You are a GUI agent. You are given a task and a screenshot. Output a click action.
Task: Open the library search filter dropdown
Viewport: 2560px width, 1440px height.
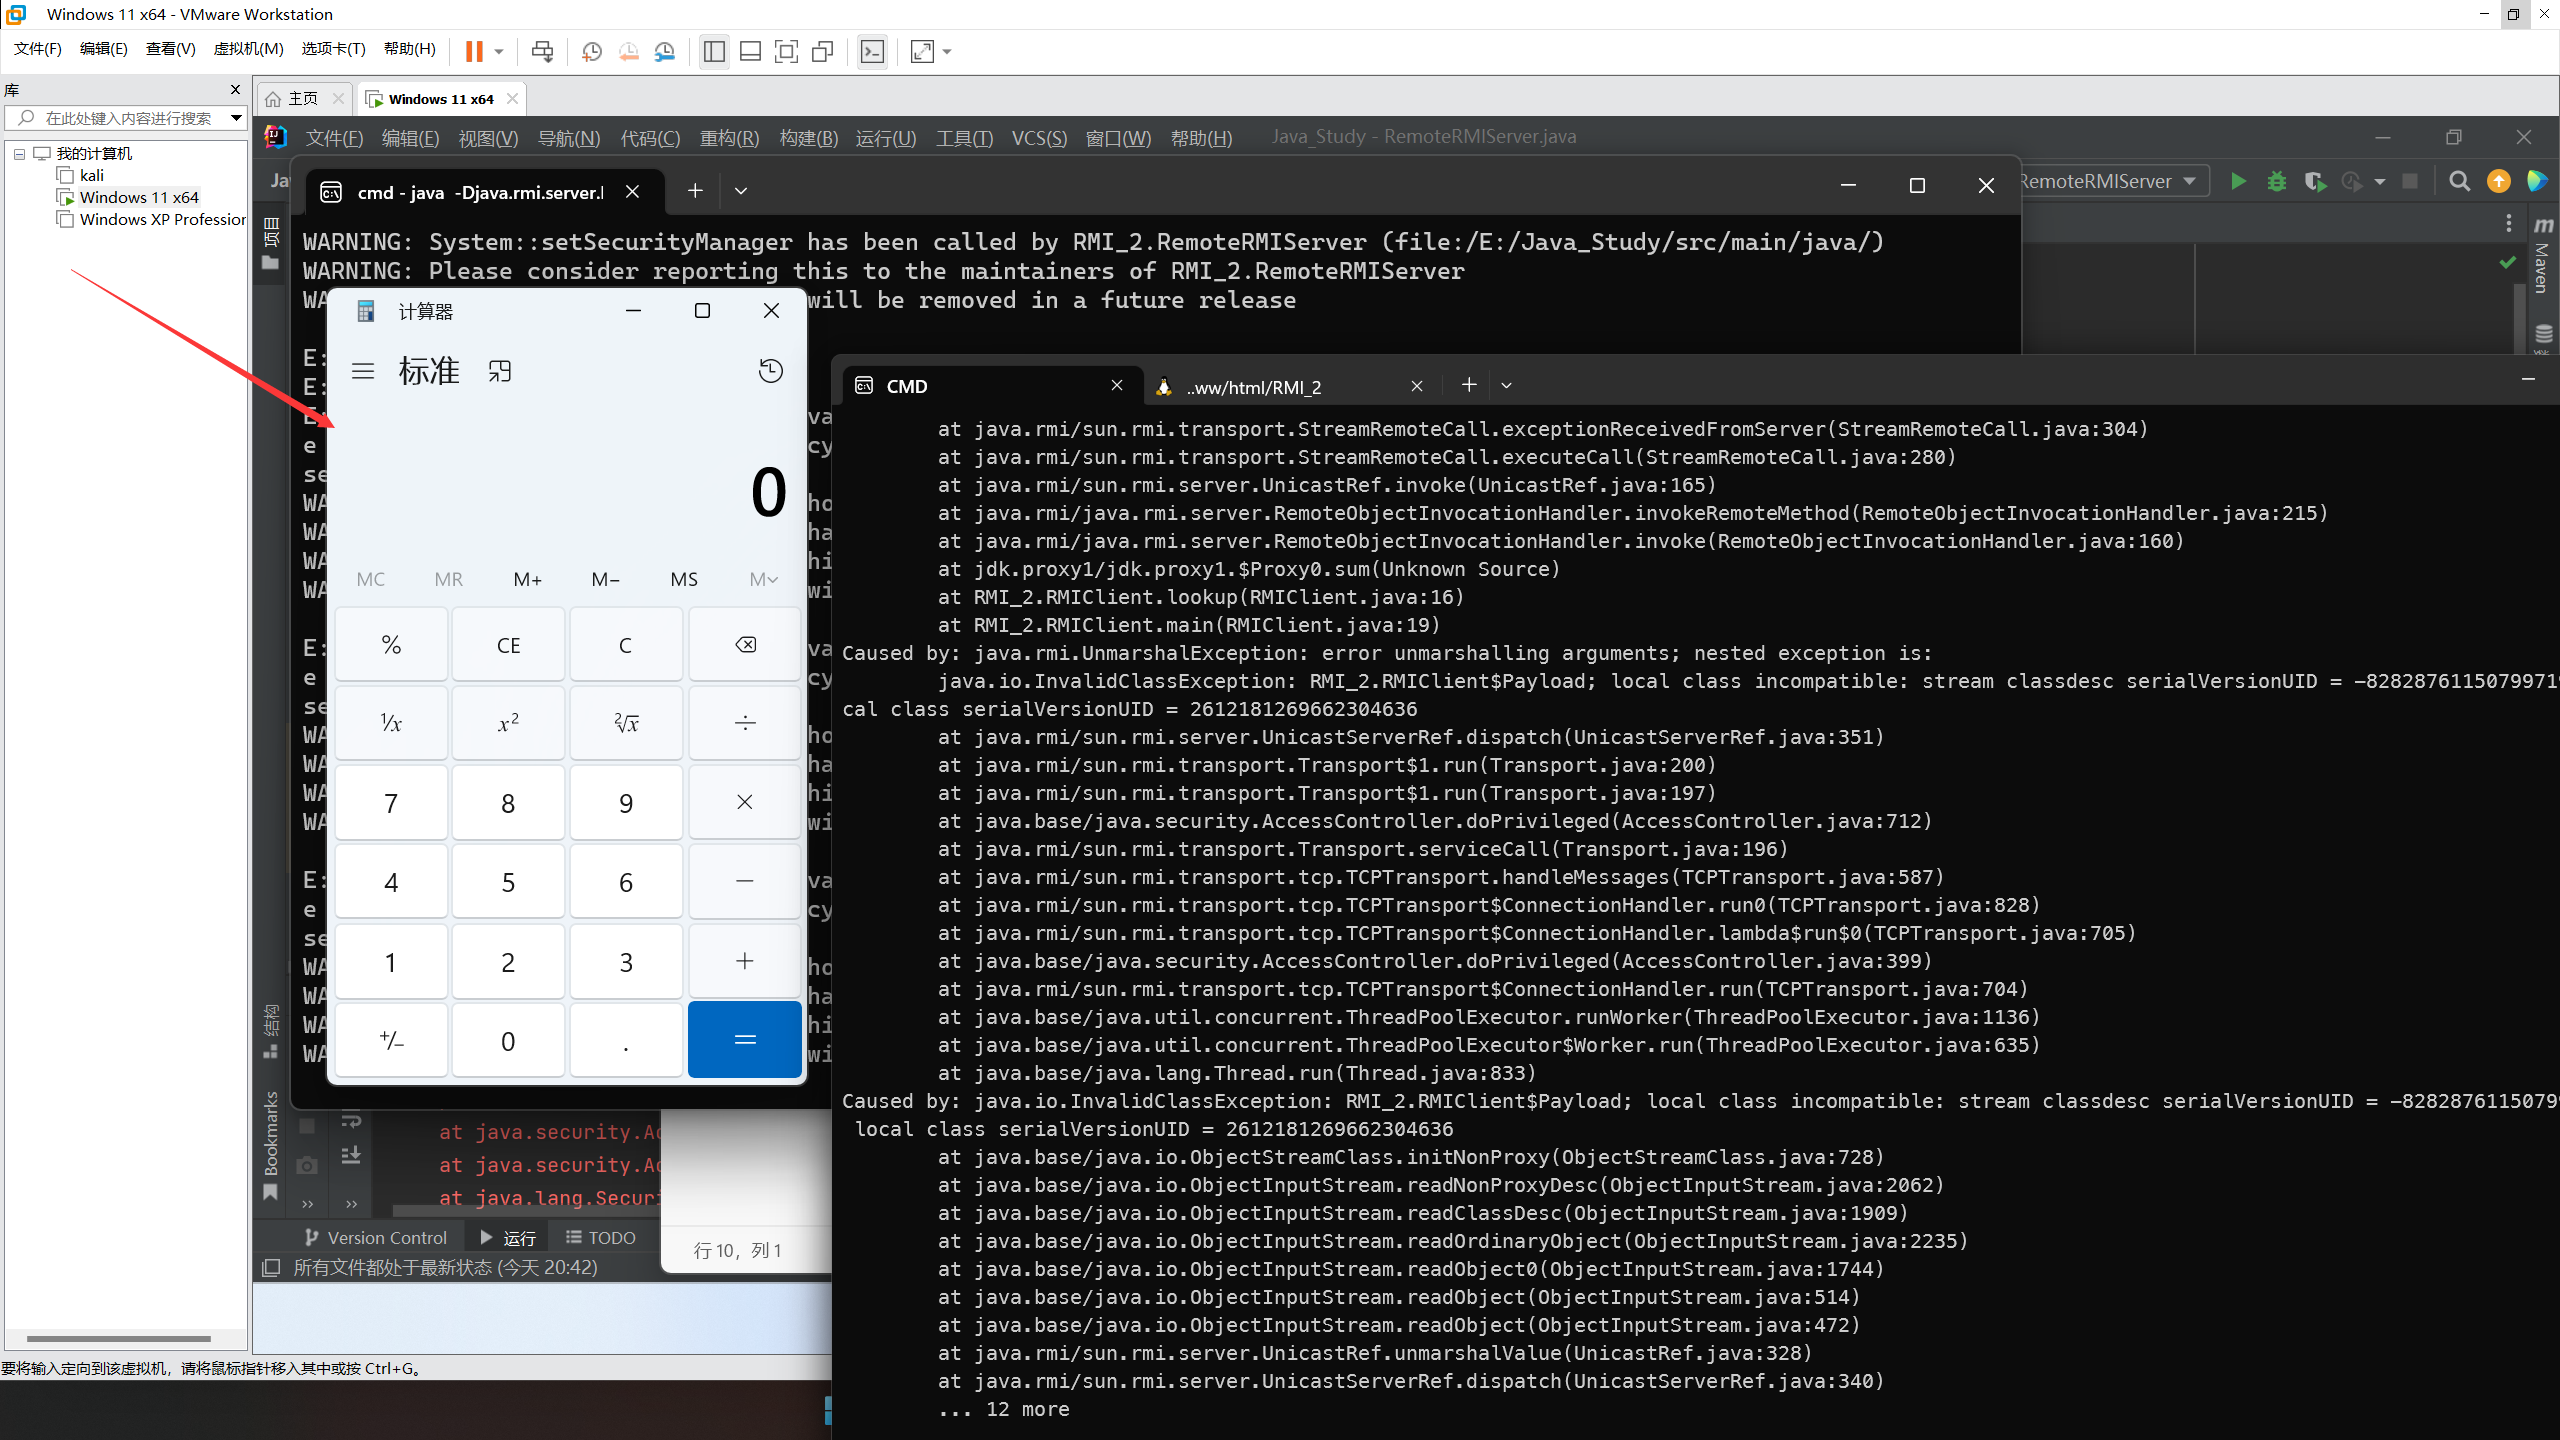(x=236, y=118)
